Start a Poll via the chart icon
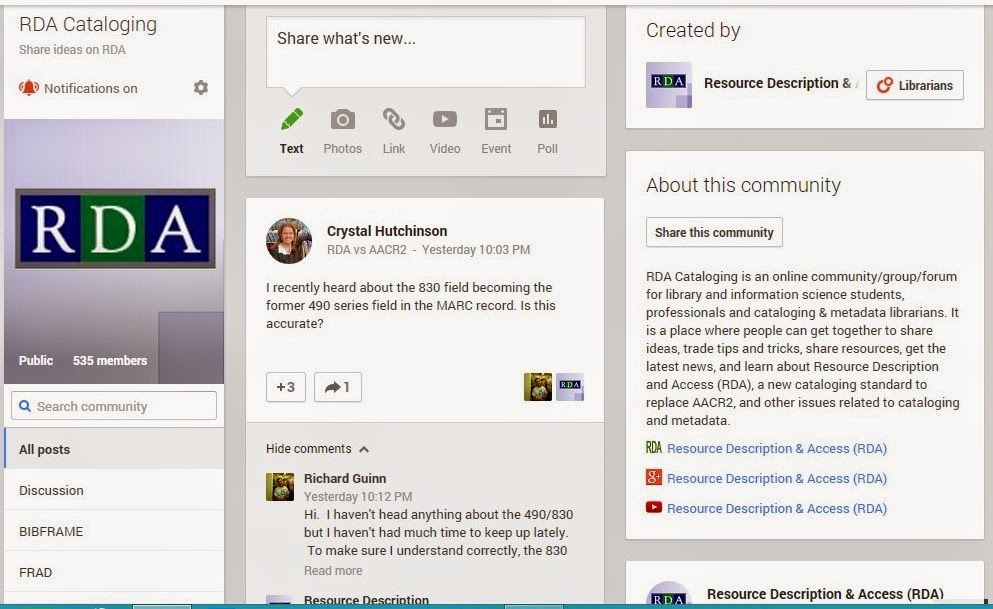 pos(547,119)
